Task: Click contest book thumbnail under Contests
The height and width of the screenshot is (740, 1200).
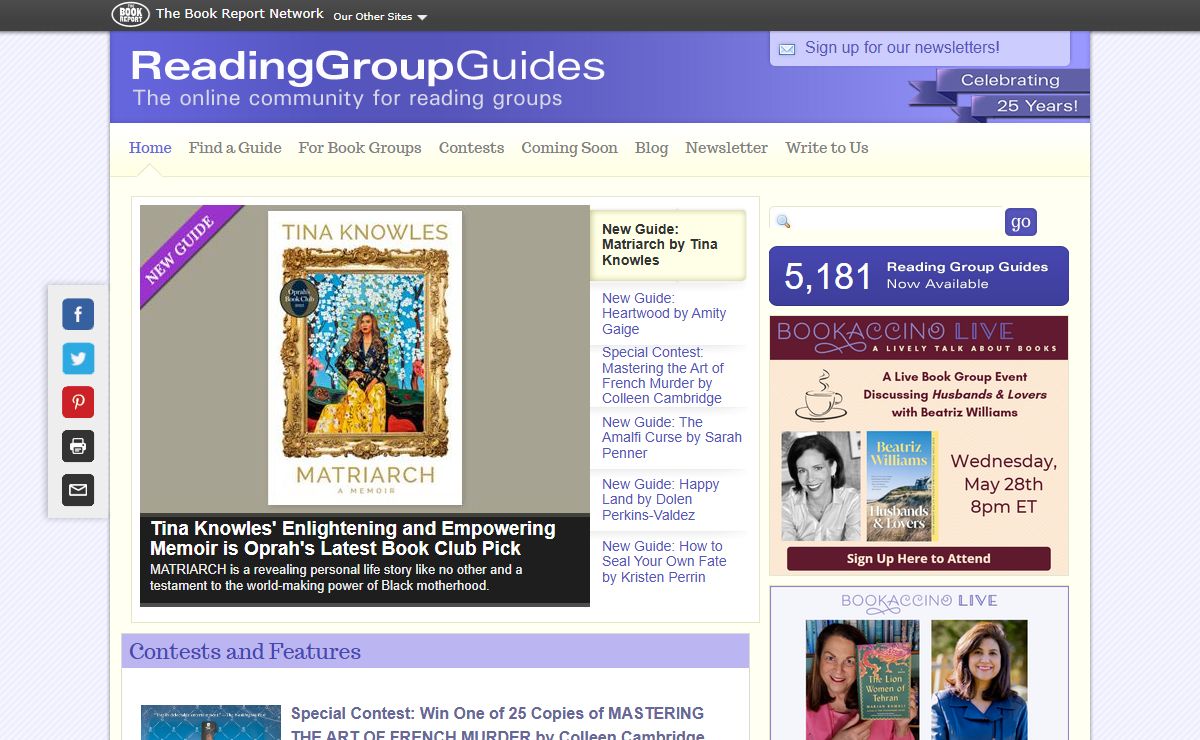Action: [x=211, y=722]
